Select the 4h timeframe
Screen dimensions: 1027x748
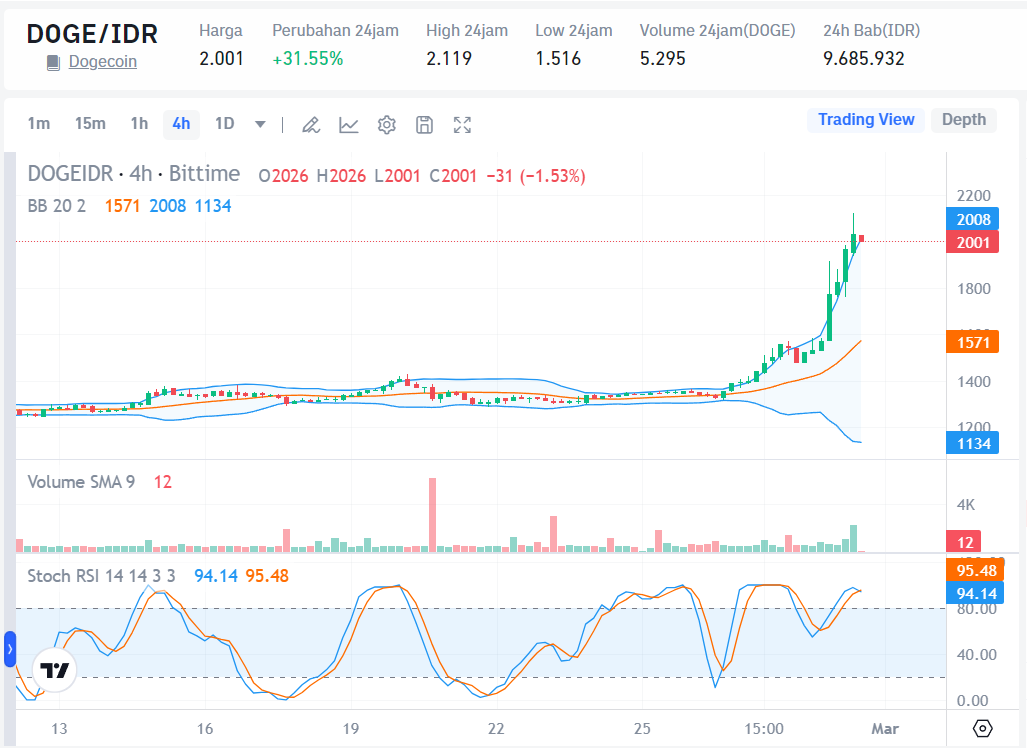click(181, 124)
